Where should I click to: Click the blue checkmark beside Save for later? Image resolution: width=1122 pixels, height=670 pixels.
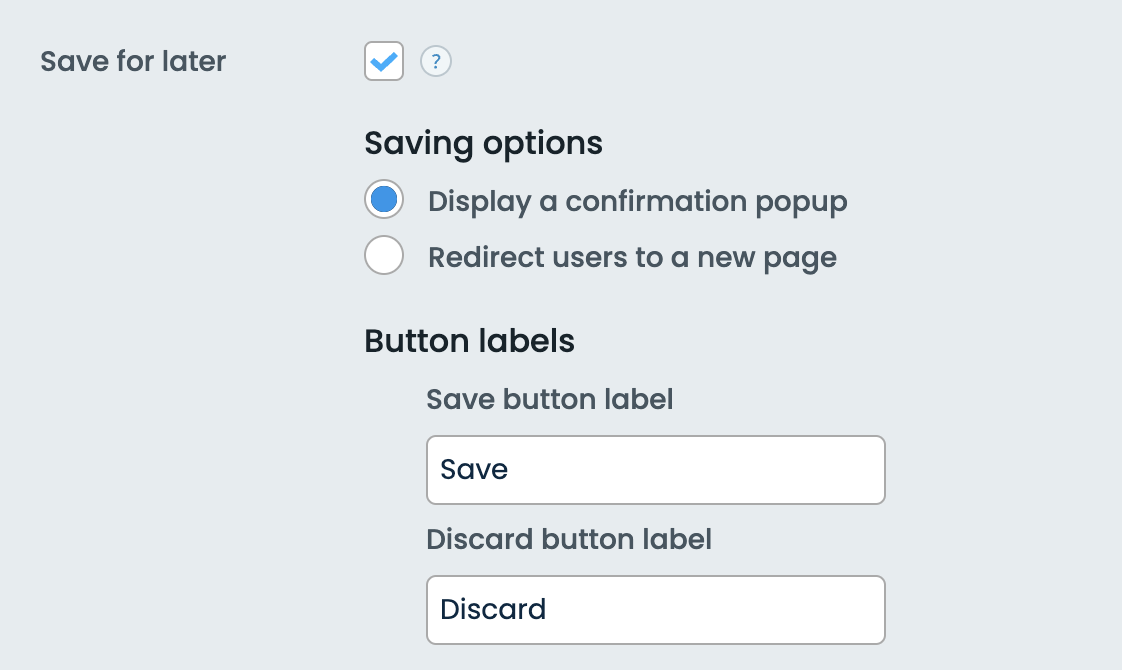tap(384, 61)
